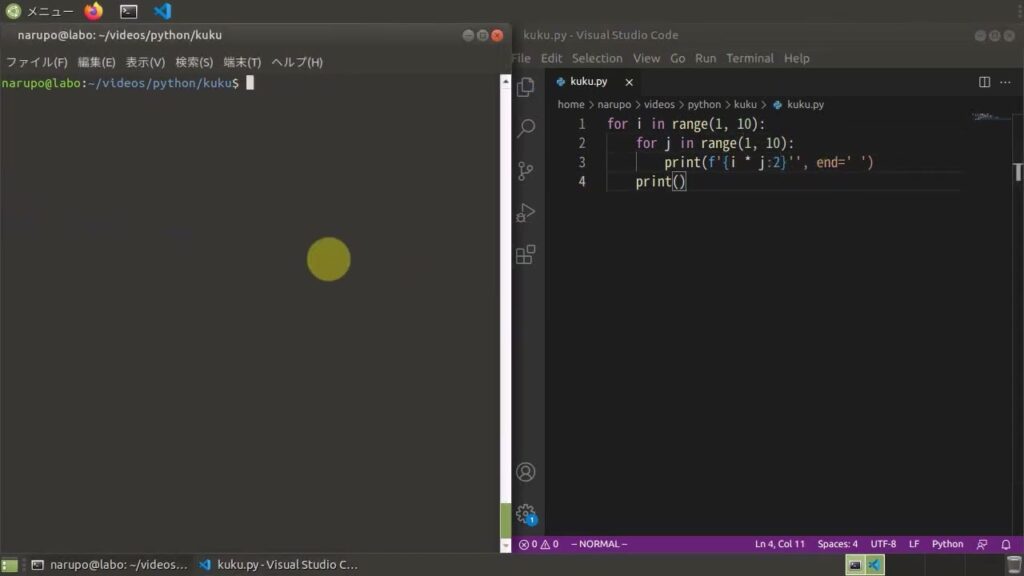The width and height of the screenshot is (1024, 576).
Task: Click the 'videos' breadcrumb folder
Action: pyautogui.click(x=659, y=104)
